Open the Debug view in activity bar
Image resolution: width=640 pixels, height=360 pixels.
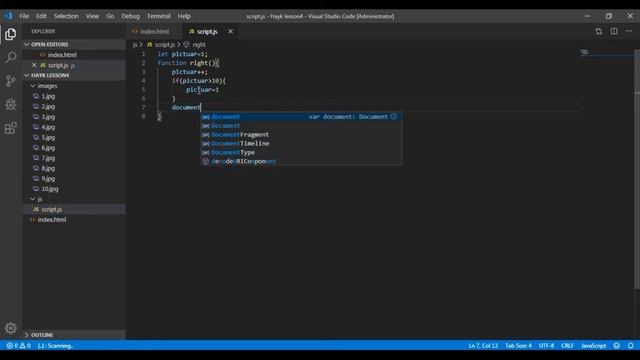click(x=11, y=104)
